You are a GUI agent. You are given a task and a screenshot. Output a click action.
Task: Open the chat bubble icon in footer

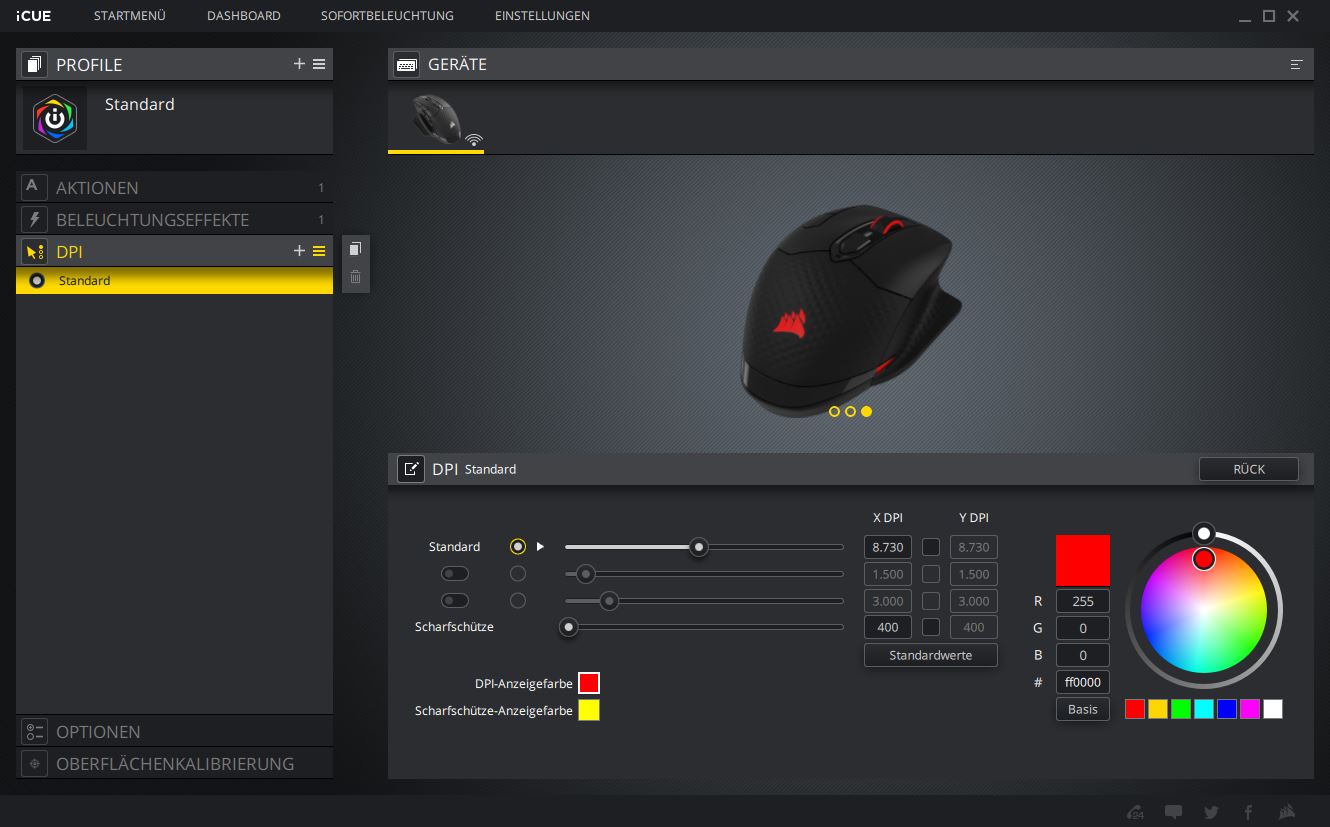[1174, 812]
